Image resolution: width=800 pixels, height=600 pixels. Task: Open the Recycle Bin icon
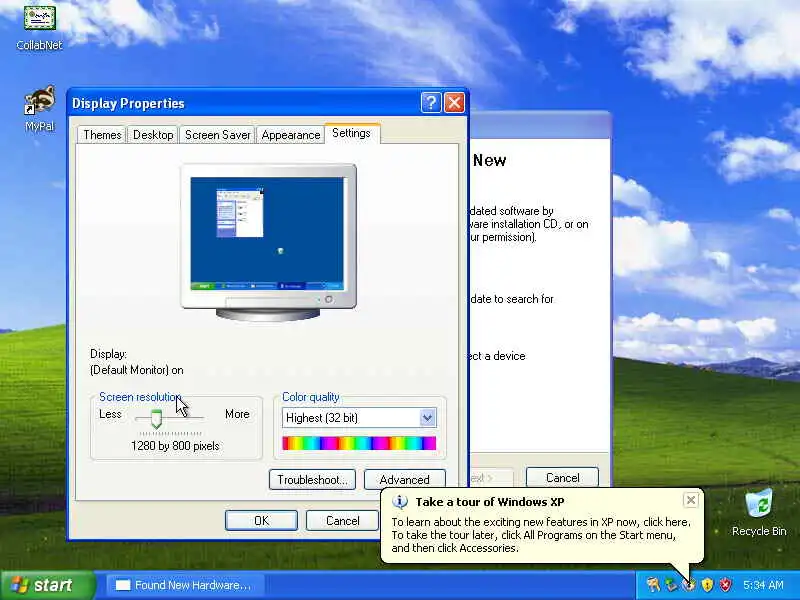pyautogui.click(x=759, y=513)
